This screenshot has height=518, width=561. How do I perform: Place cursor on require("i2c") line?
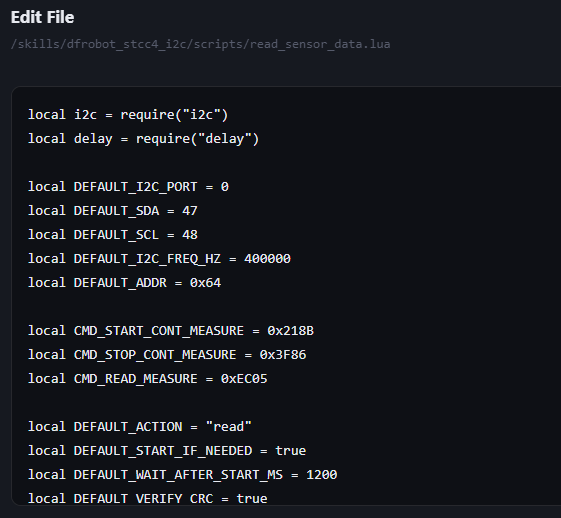[x=128, y=115]
